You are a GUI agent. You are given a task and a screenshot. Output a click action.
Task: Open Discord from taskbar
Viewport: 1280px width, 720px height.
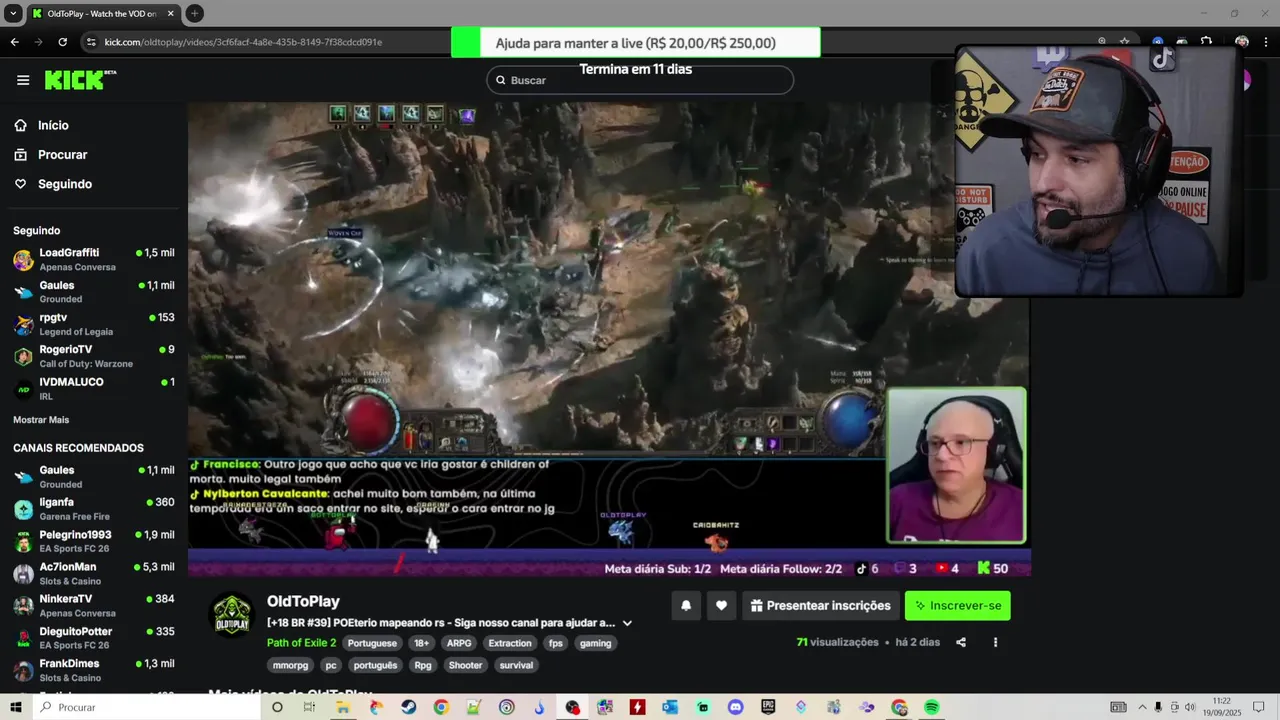click(736, 707)
